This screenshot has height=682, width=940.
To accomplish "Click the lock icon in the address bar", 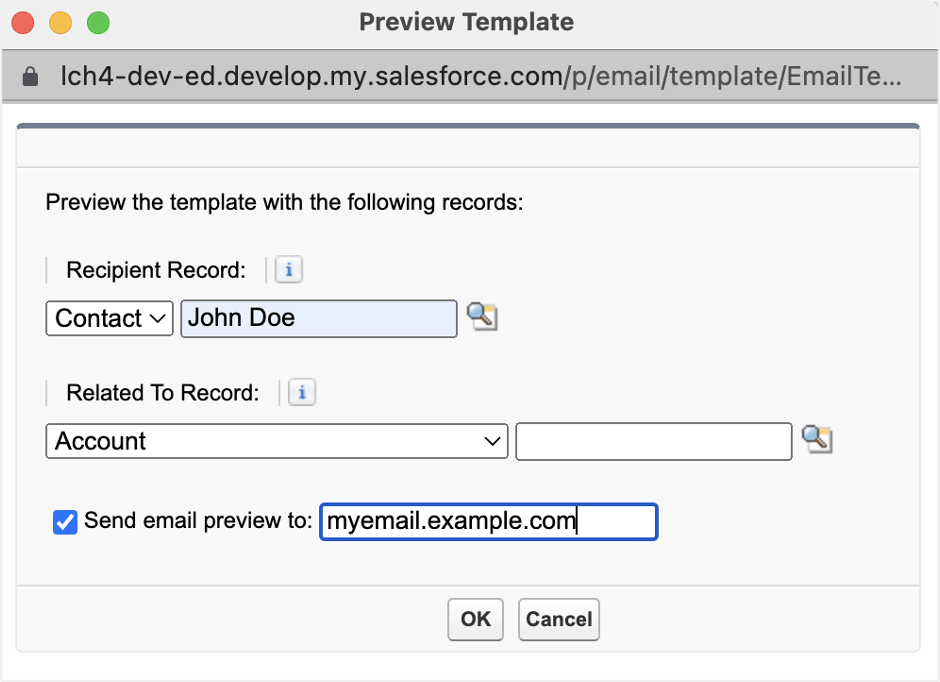I will click(31, 77).
